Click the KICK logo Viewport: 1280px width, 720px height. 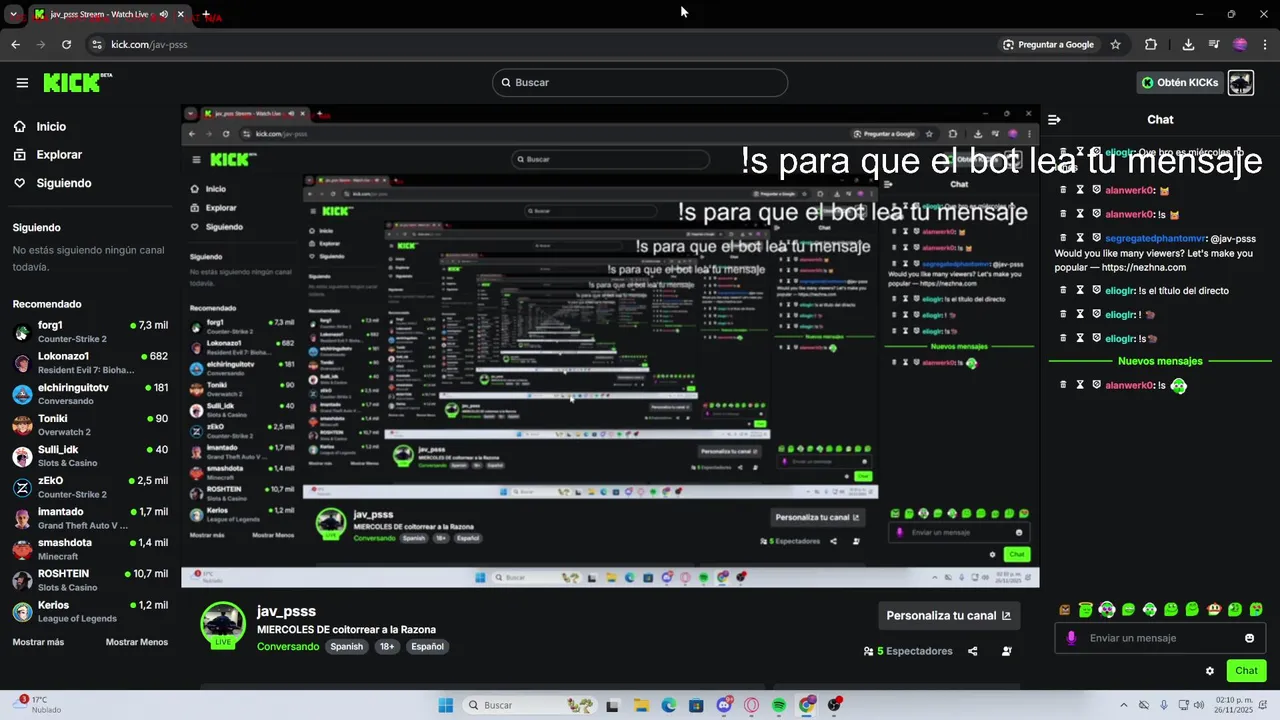(x=77, y=82)
